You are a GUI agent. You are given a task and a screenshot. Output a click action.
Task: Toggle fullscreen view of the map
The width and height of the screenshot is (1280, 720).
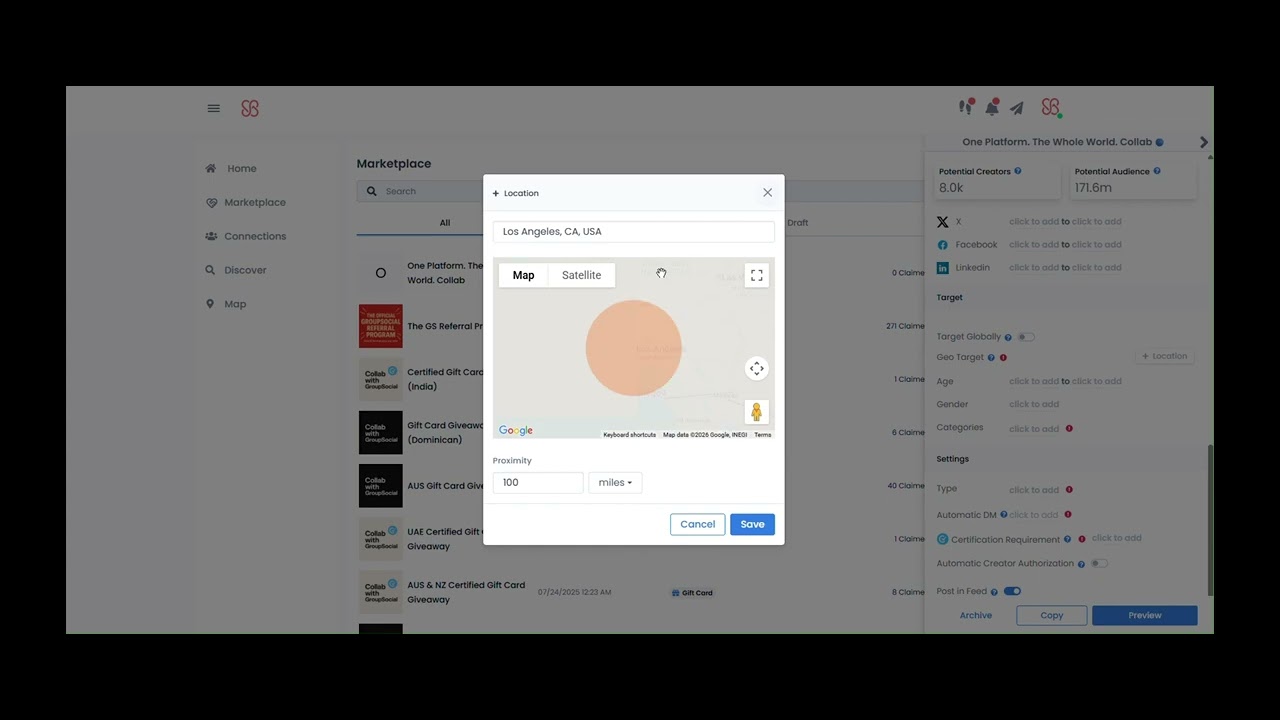[x=757, y=275]
